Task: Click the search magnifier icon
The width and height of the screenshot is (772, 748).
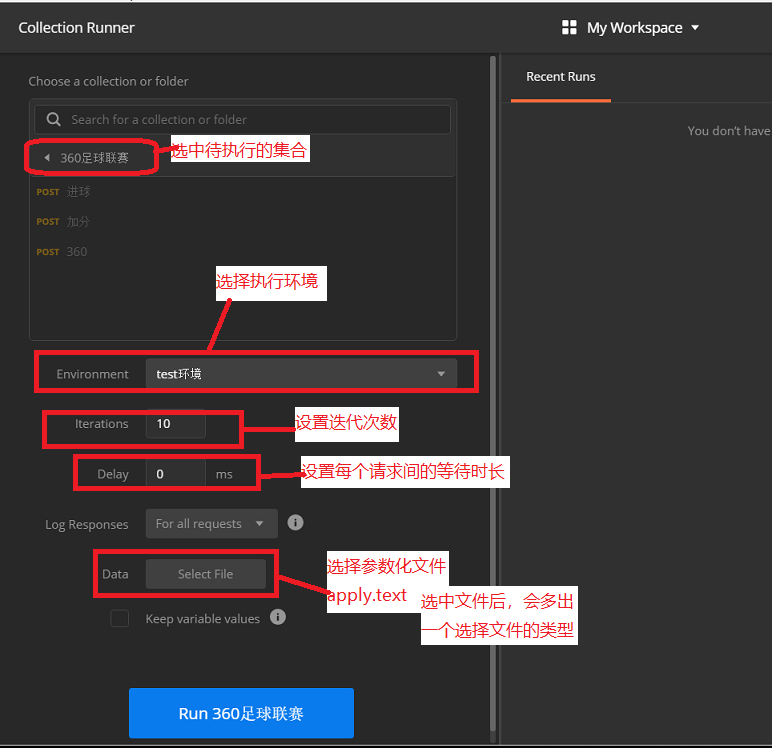Action: point(53,119)
